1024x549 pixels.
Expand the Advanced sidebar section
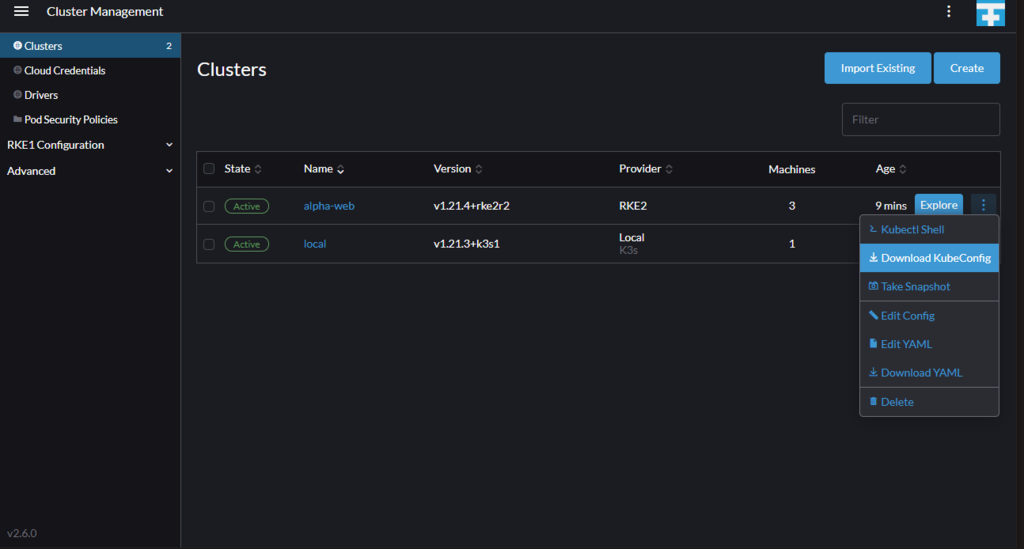coord(90,171)
